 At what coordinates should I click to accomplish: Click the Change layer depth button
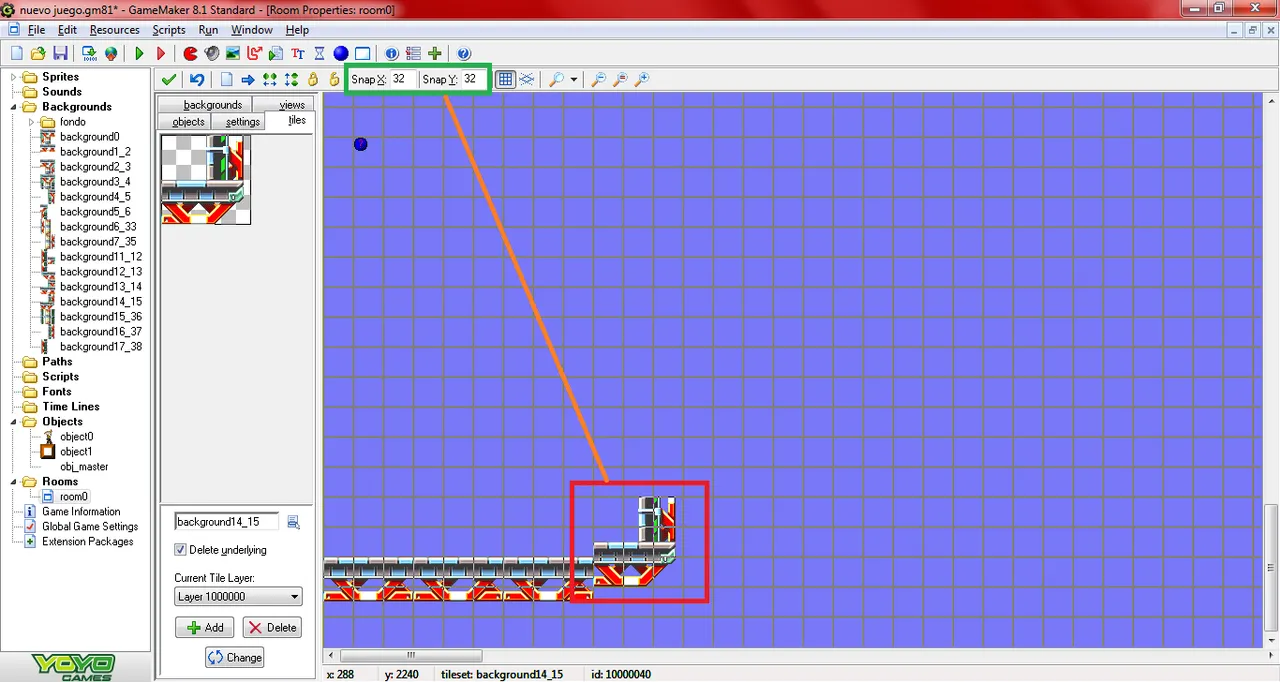235,657
